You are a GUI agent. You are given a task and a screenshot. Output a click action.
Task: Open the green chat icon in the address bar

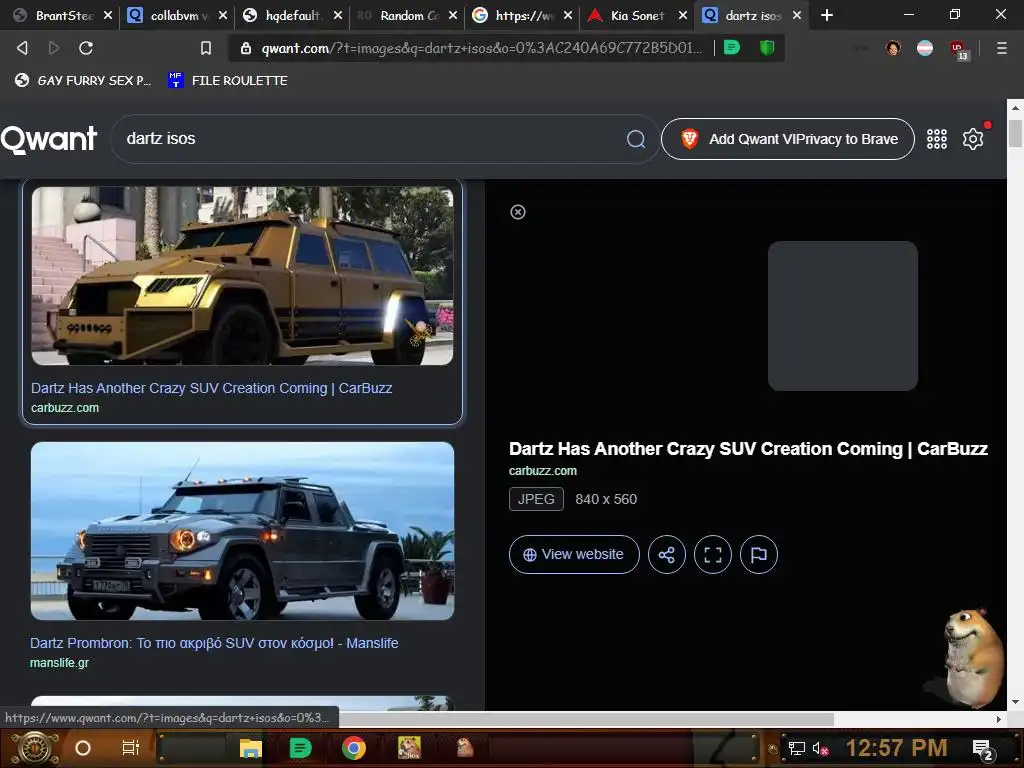click(x=732, y=48)
